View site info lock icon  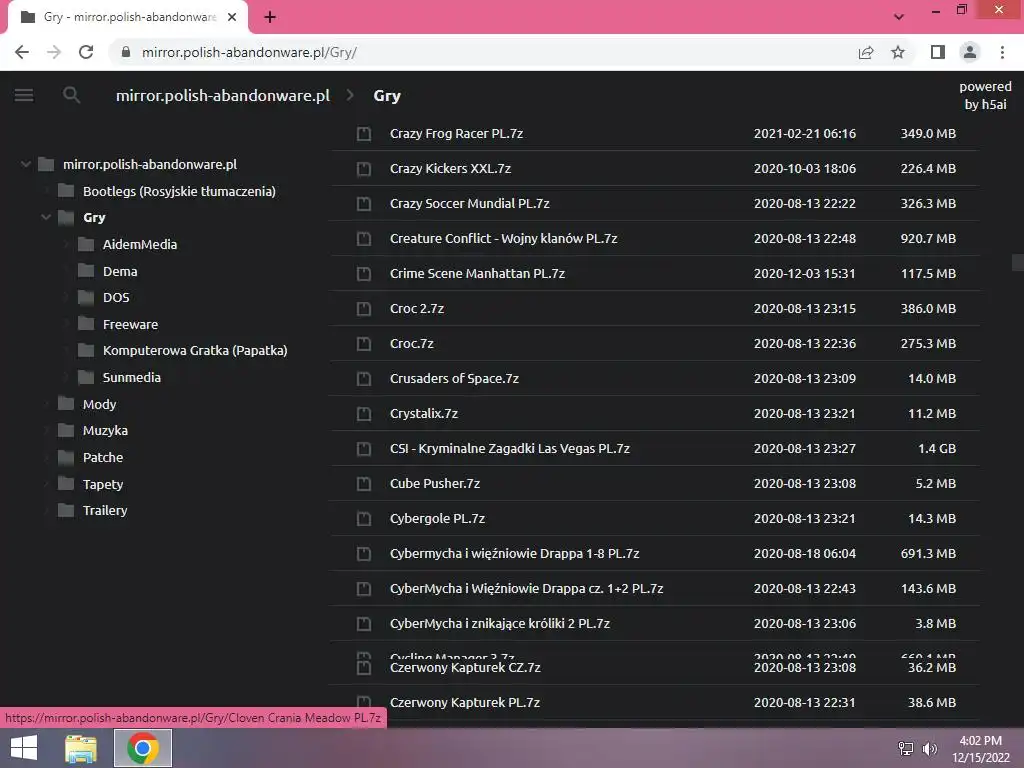click(x=126, y=52)
